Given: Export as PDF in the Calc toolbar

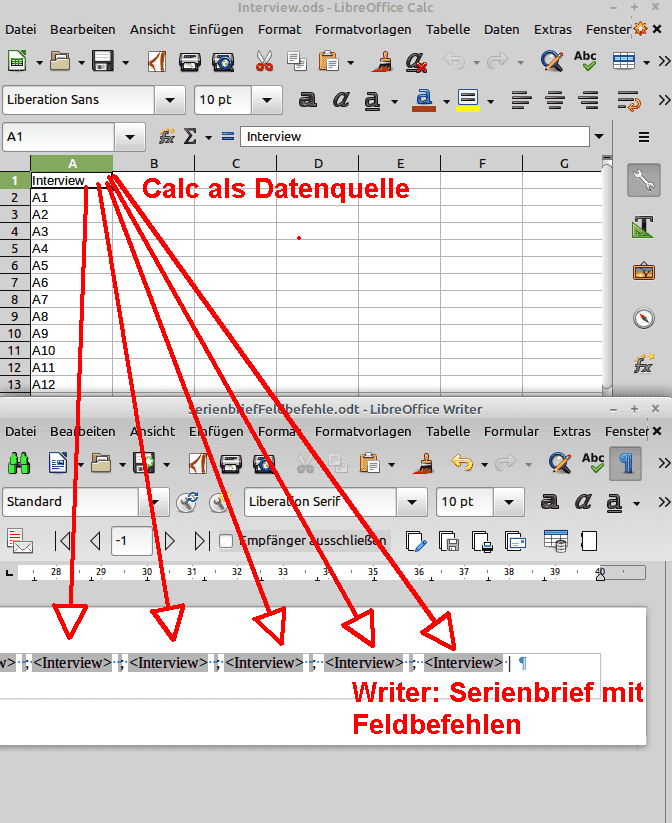Looking at the screenshot, I should [x=156, y=61].
